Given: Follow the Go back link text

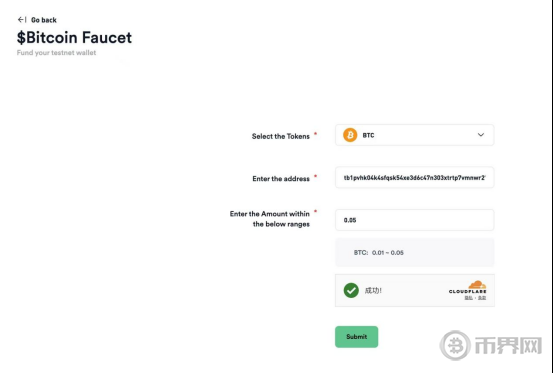Looking at the screenshot, I should 44,20.
